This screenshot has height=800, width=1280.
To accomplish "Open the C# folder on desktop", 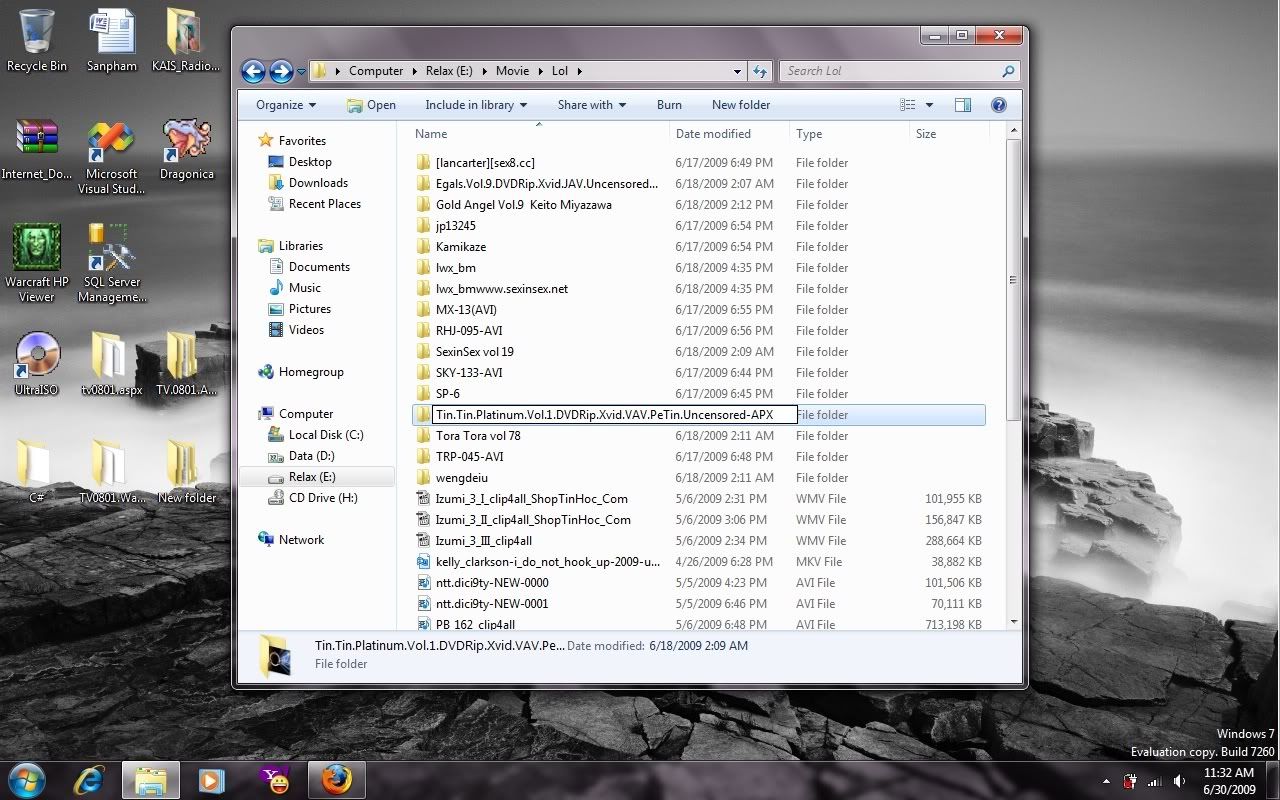I will (x=37, y=472).
